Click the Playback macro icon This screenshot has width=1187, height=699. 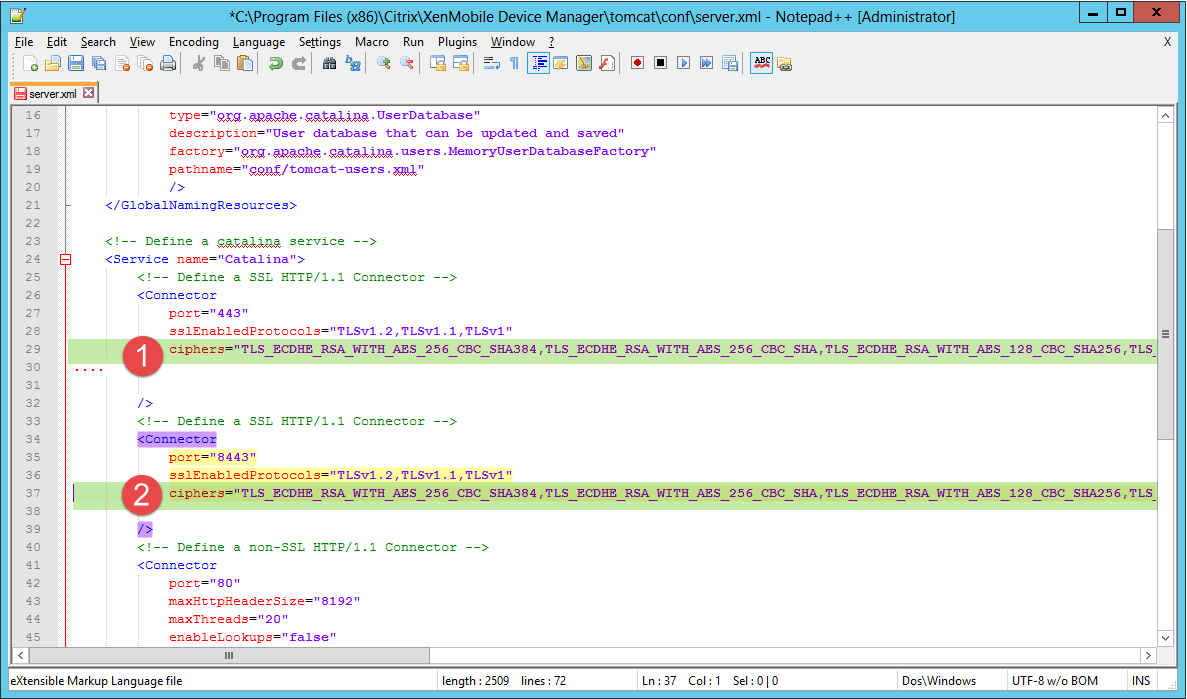click(684, 64)
